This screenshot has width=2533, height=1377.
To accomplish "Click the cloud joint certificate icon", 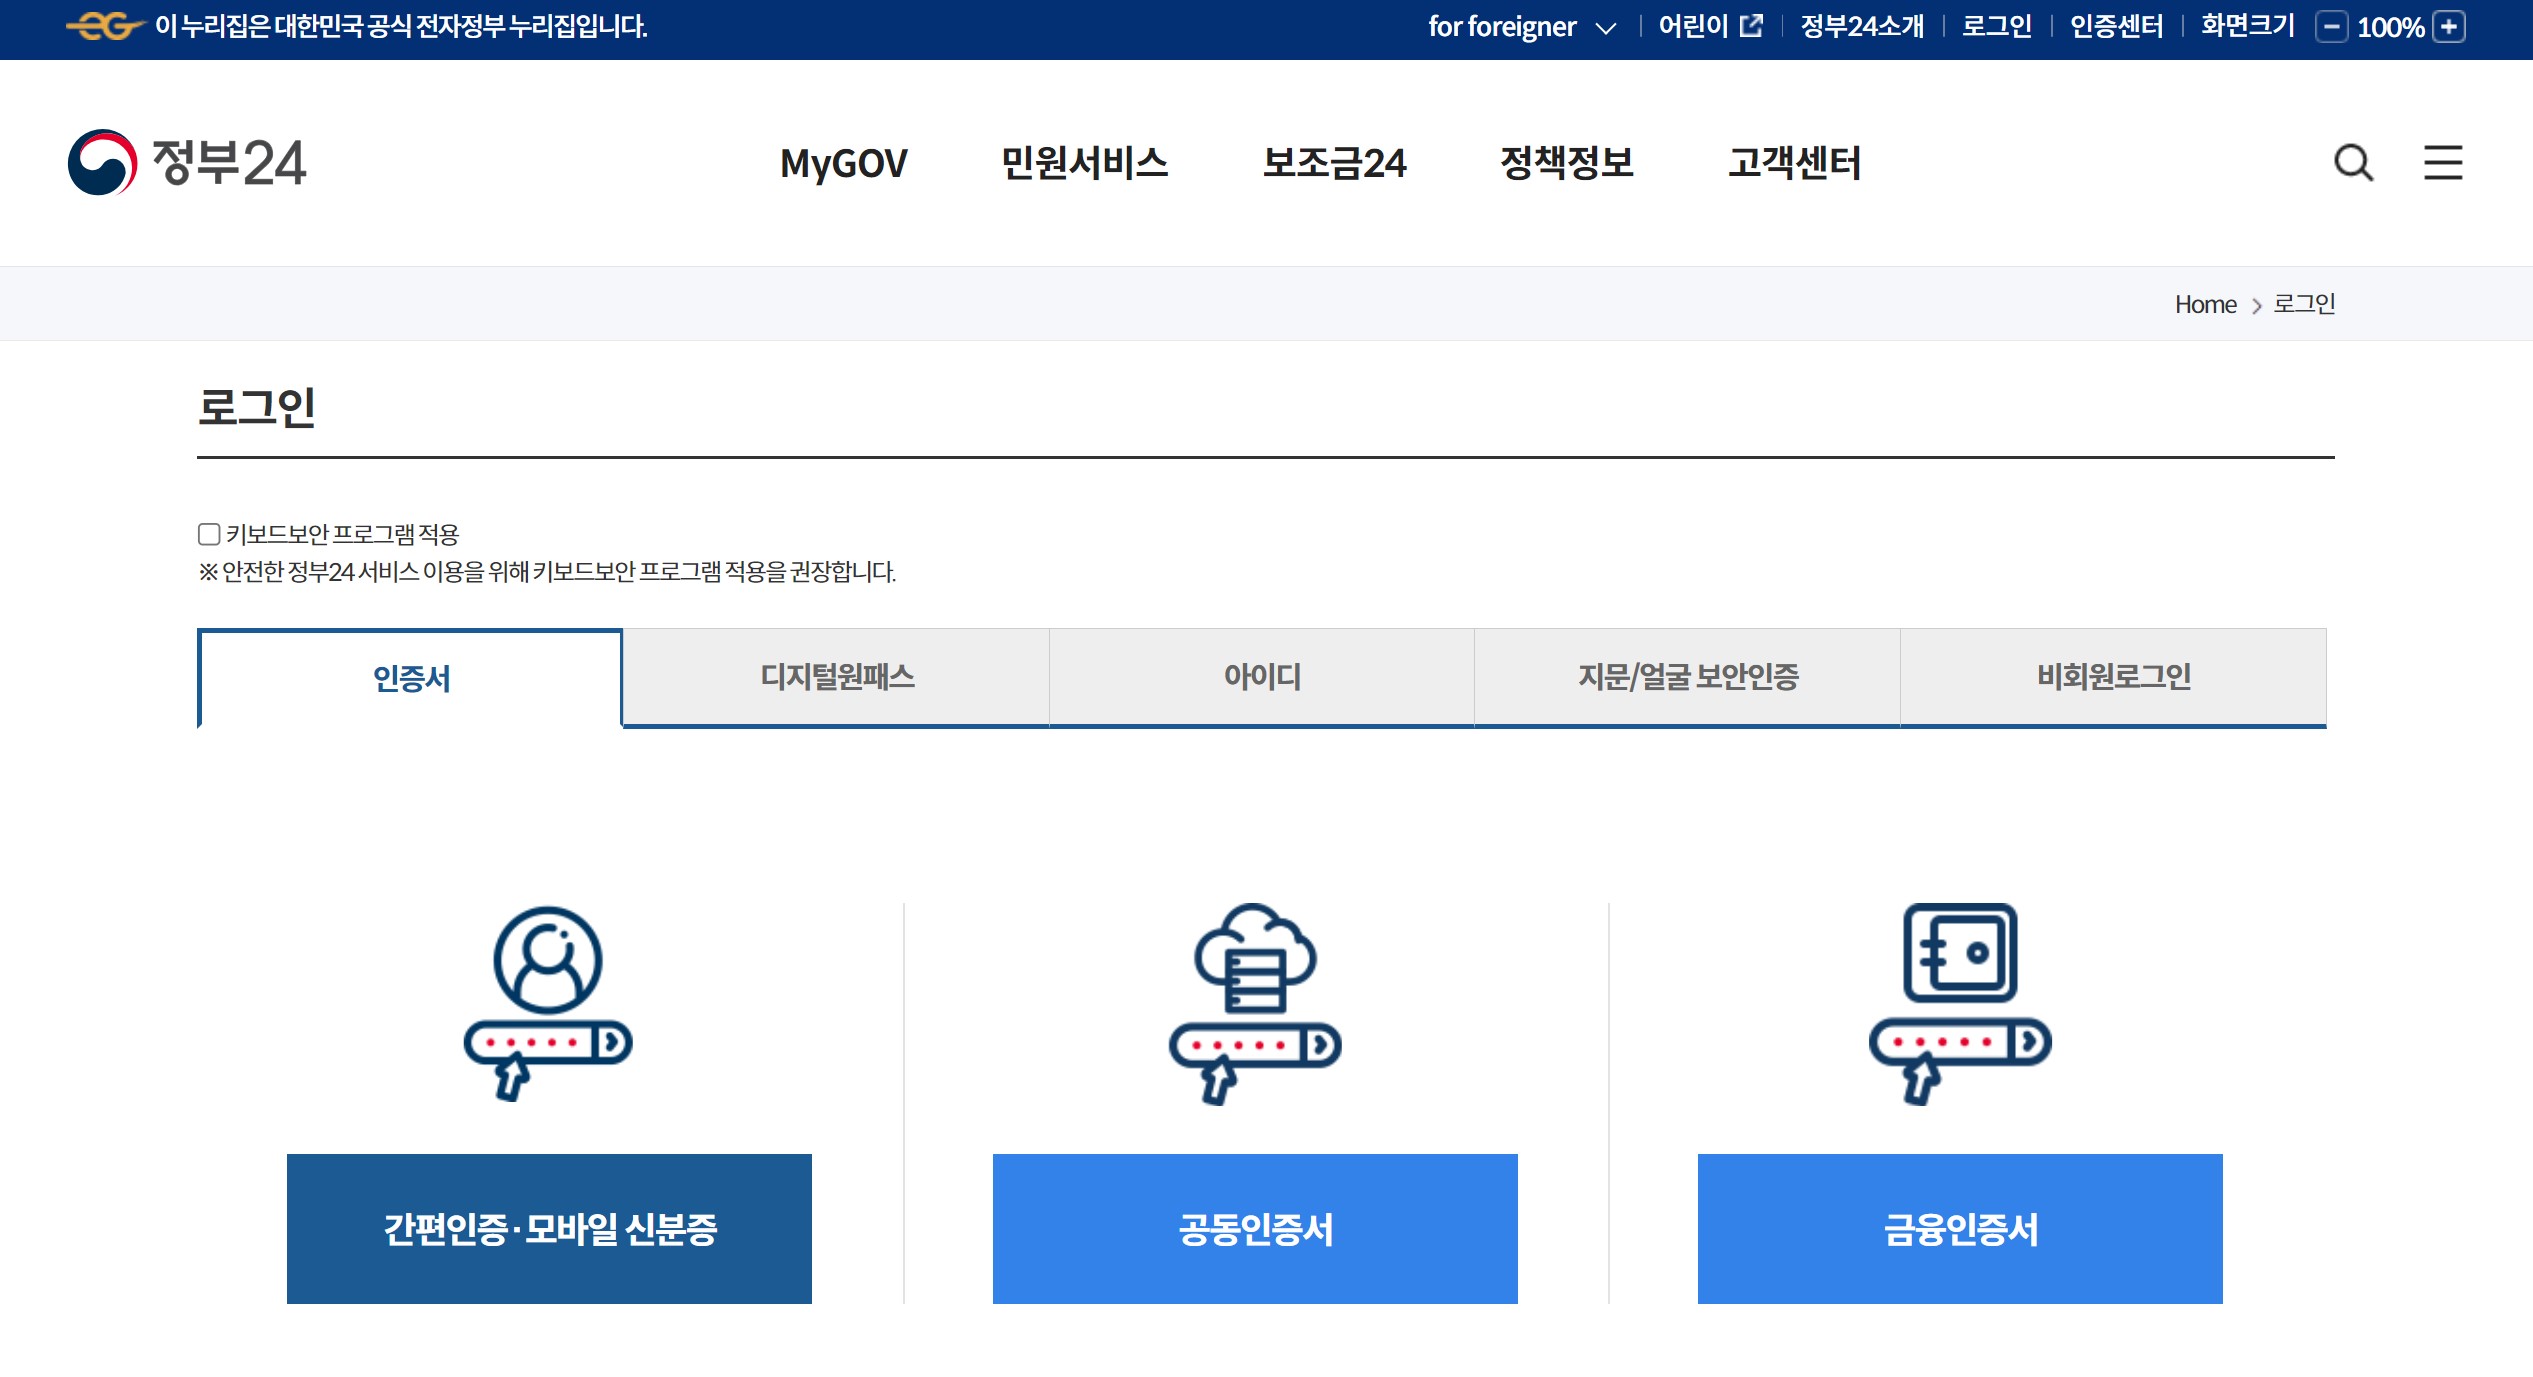I will pos(1254,1003).
